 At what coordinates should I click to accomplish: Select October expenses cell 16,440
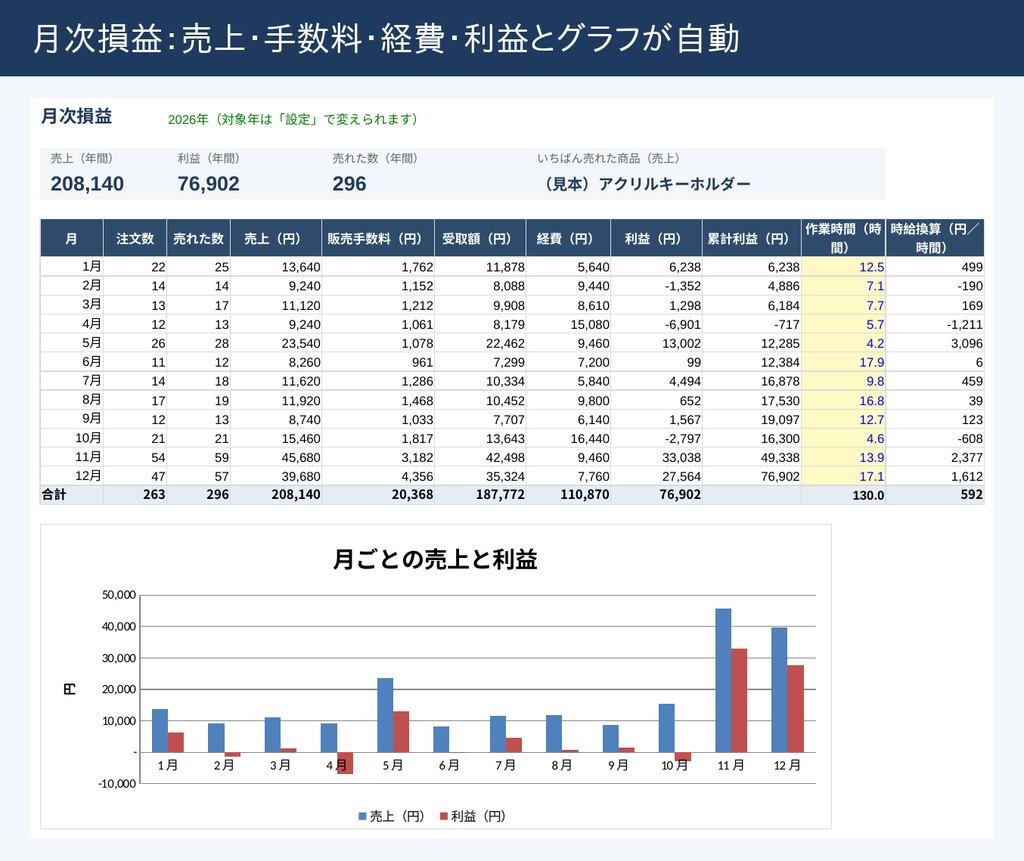(568, 438)
